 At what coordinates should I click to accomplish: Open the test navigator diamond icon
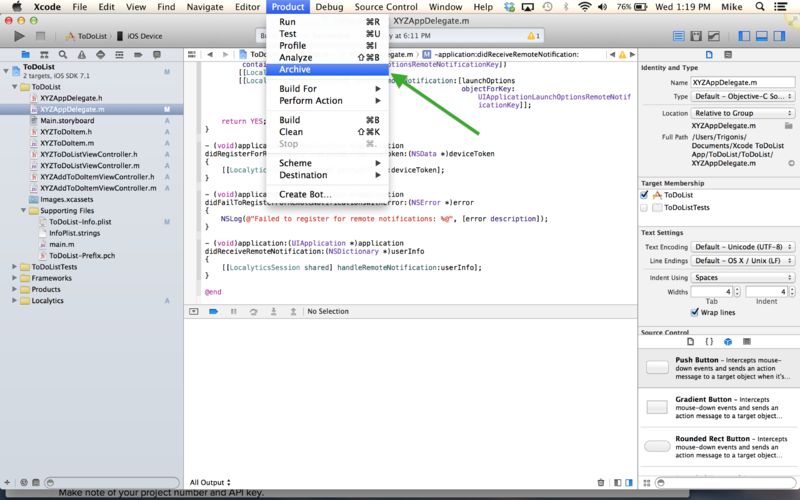101,55
